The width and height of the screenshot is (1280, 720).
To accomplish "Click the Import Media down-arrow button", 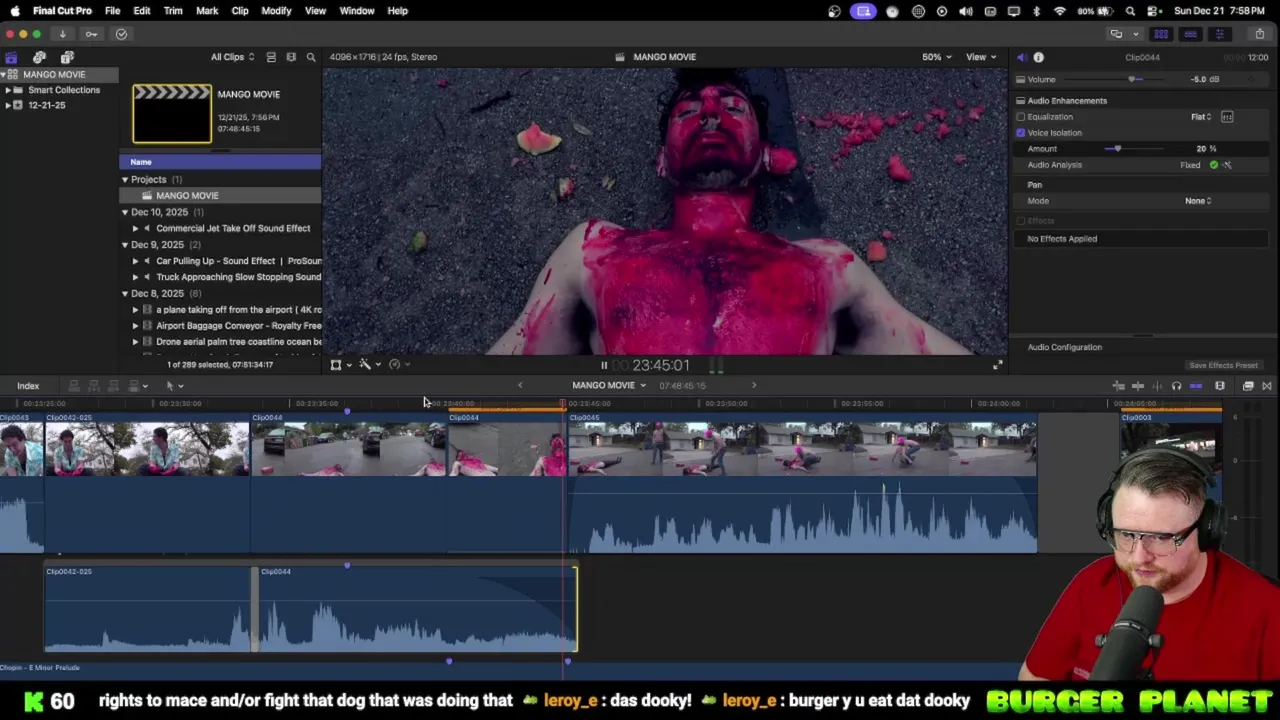I will click(62, 34).
